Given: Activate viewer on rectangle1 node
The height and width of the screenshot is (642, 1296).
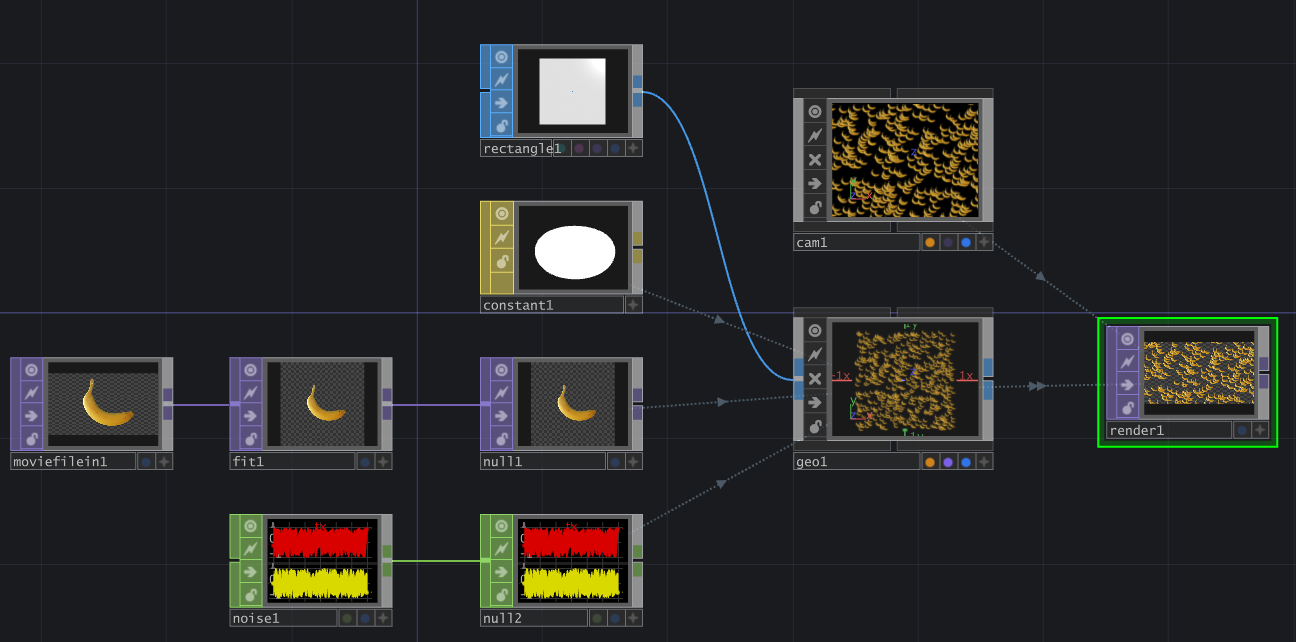Looking at the screenshot, I should (502, 56).
